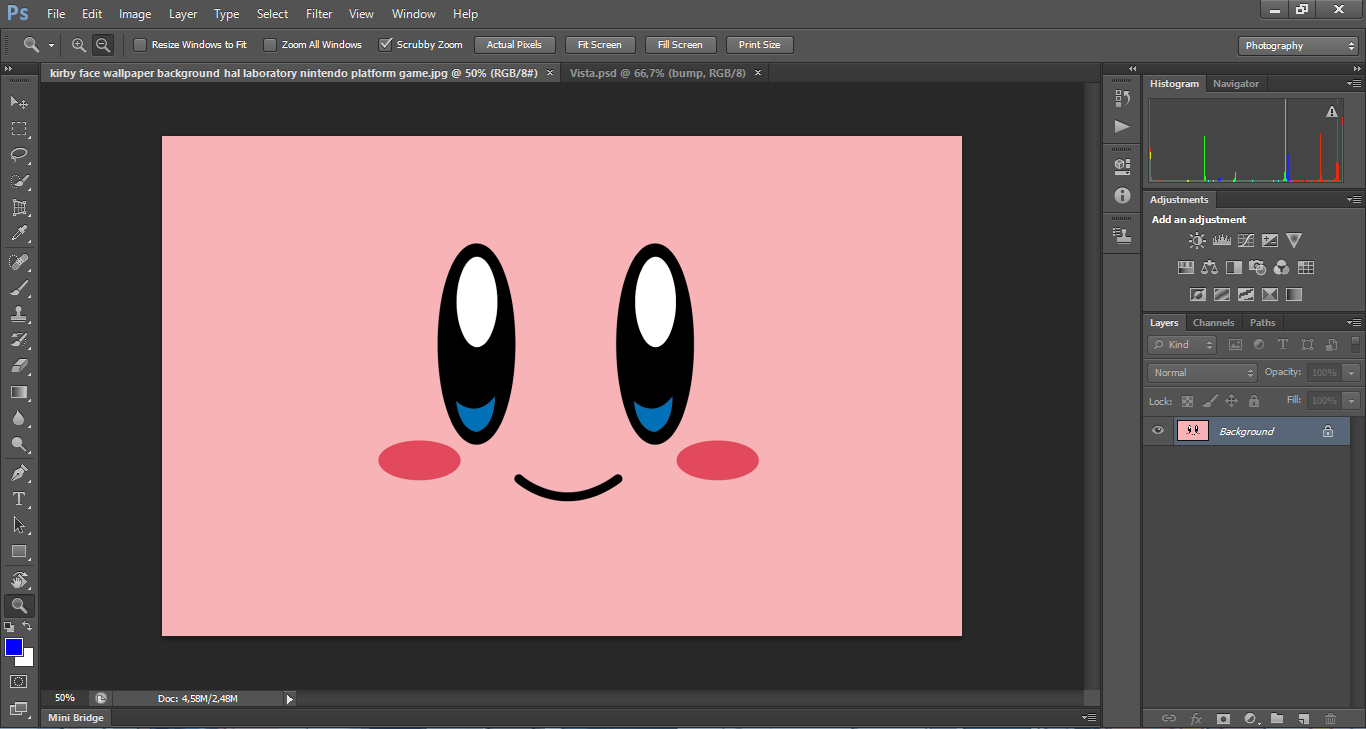This screenshot has height=729, width=1366.
Task: Select the Move tool
Action: (x=19, y=102)
